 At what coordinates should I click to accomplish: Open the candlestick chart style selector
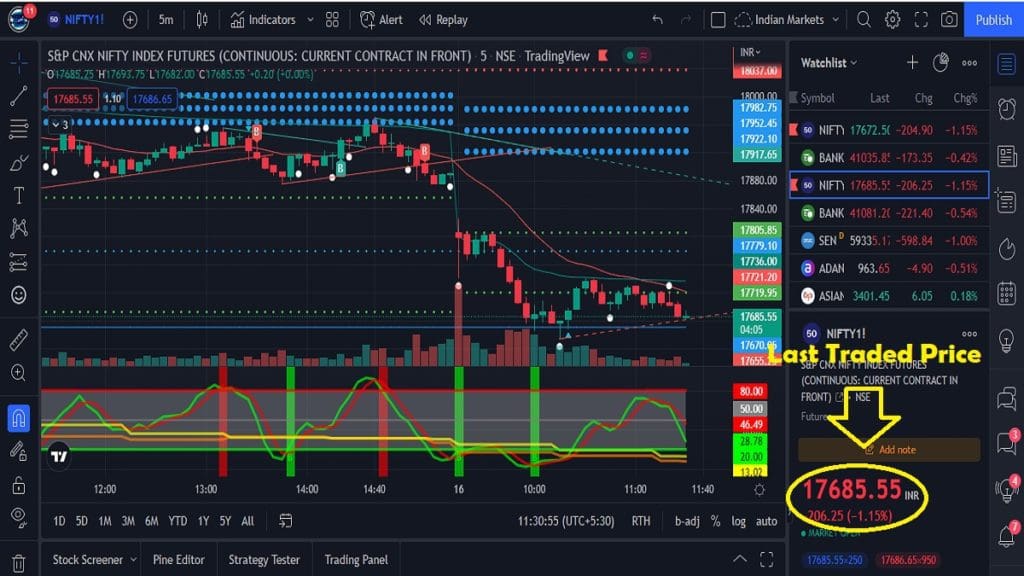coord(202,20)
